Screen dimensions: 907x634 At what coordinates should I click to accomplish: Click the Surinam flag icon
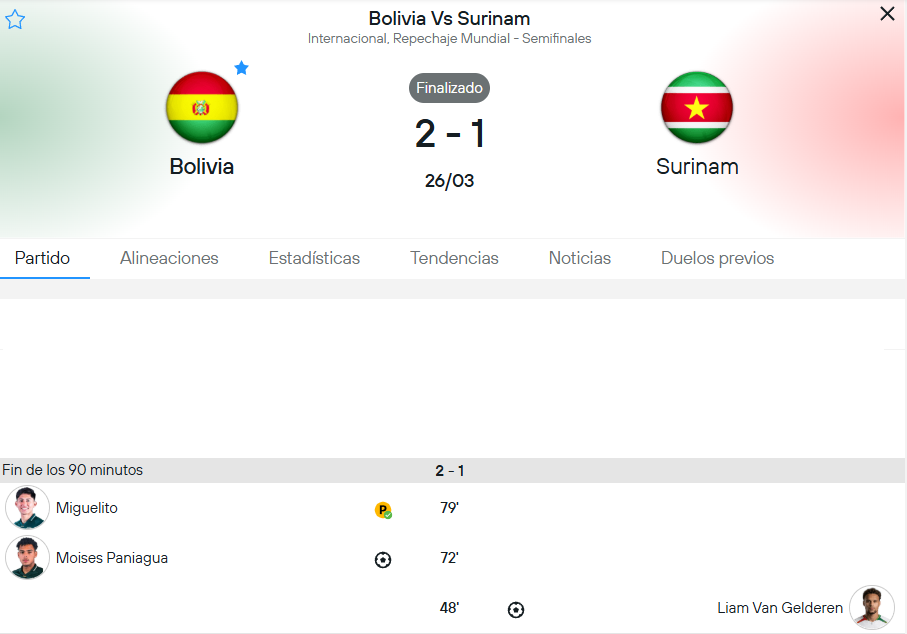pyautogui.click(x=697, y=107)
